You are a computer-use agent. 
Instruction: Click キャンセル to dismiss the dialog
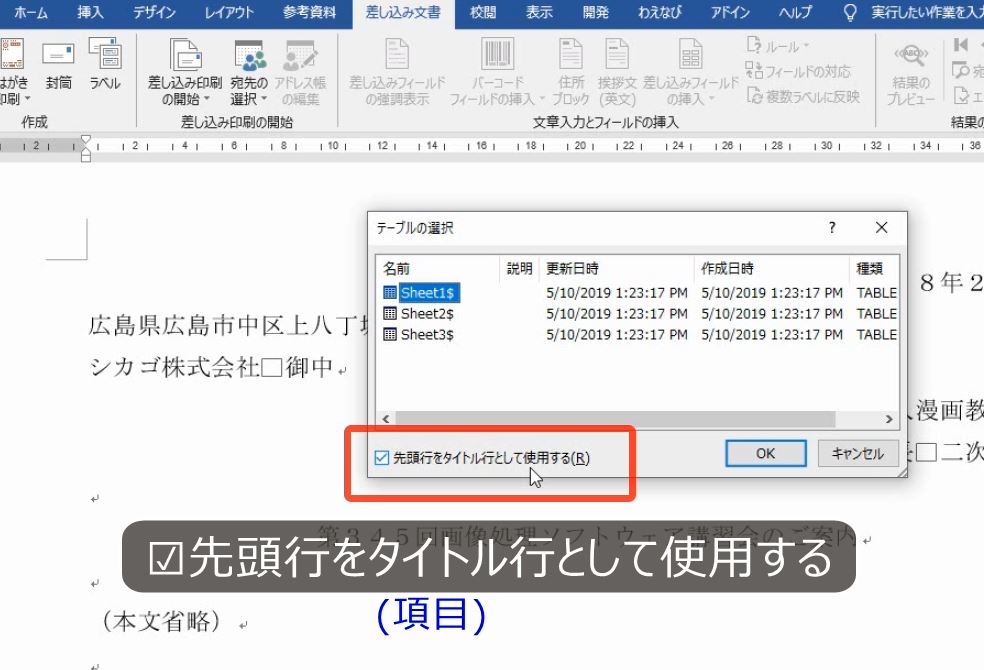pos(860,453)
